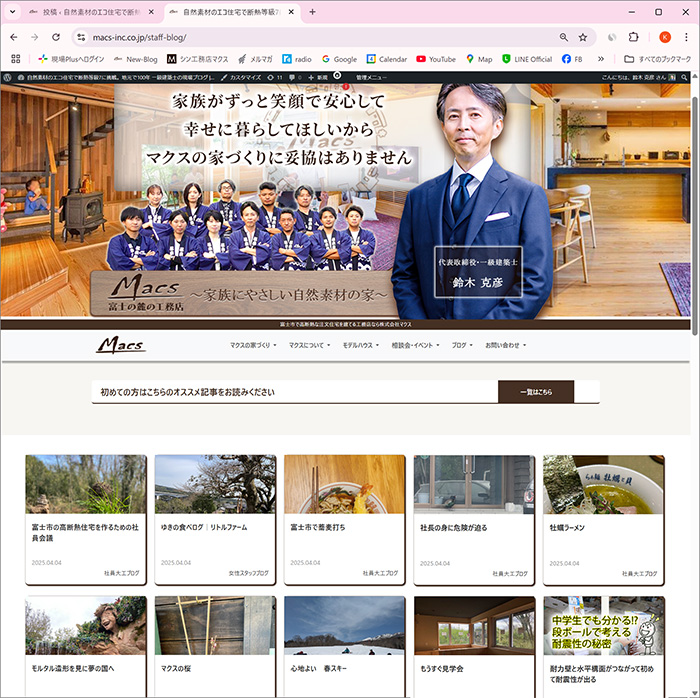Click カスタマイズ in the WordPress admin bar
Screen dimensions: 700x698
[242, 77]
